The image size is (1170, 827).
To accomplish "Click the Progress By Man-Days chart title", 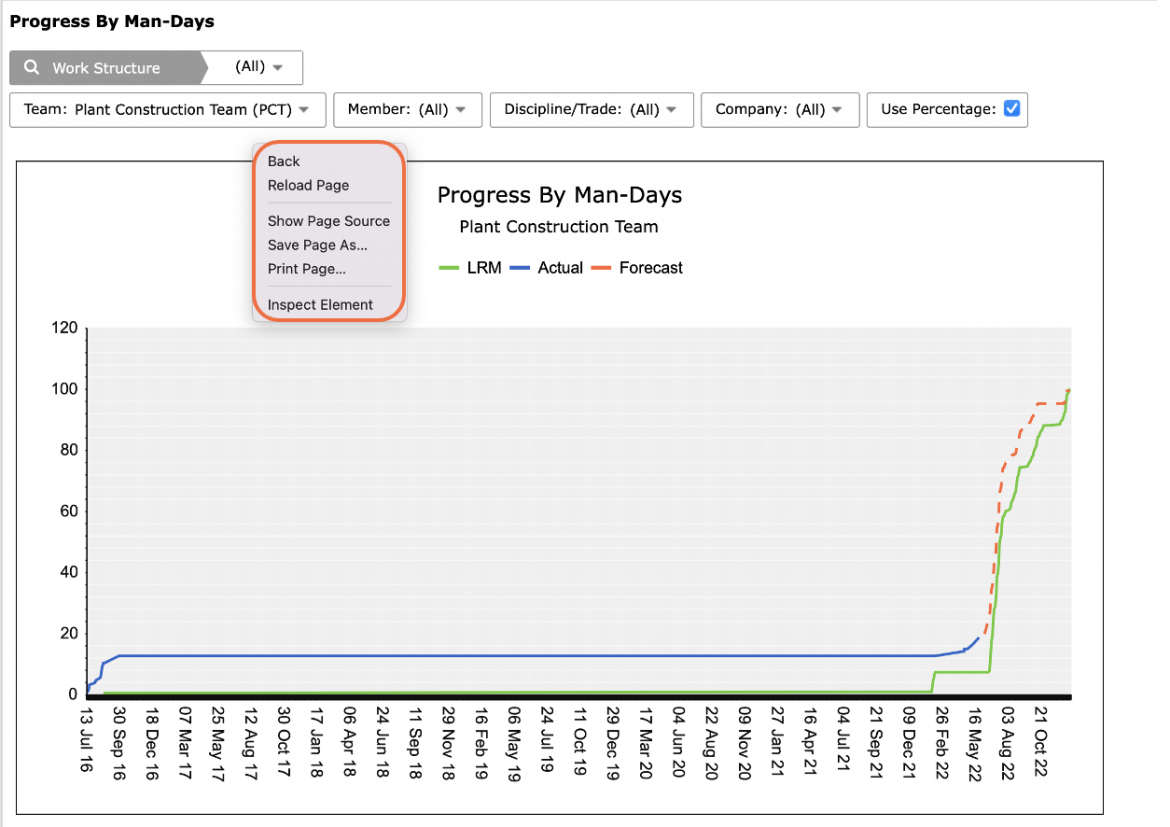I will coord(560,195).
